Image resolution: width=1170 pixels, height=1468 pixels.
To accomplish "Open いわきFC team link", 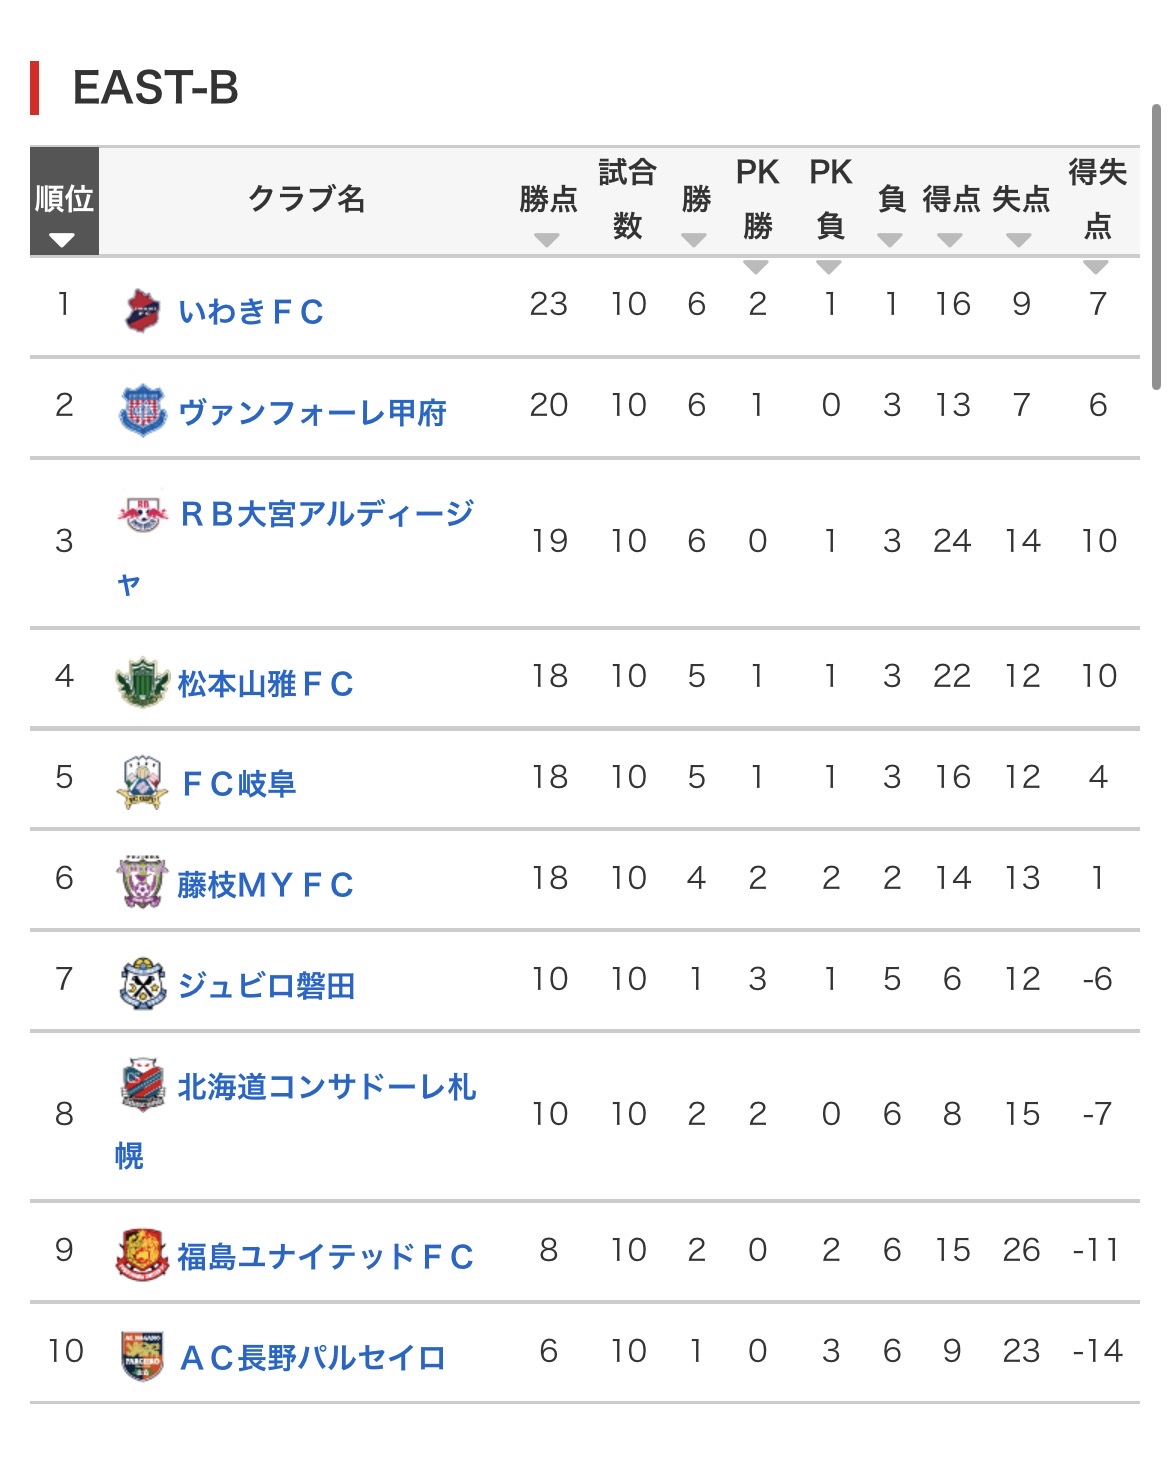I will [x=251, y=312].
